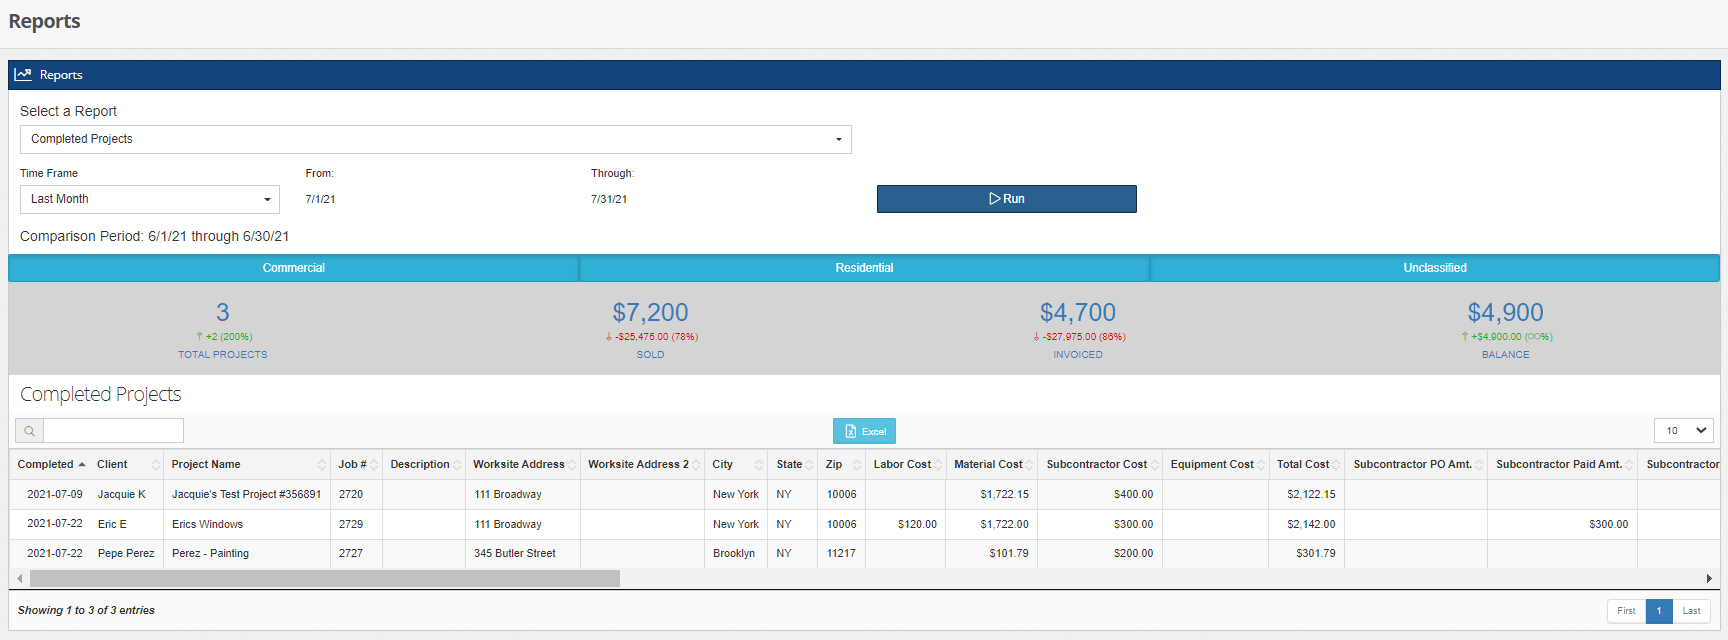This screenshot has height=640, width=1728.
Task: Click the Reports chart icon in header
Action: pyautogui.click(x=23, y=75)
